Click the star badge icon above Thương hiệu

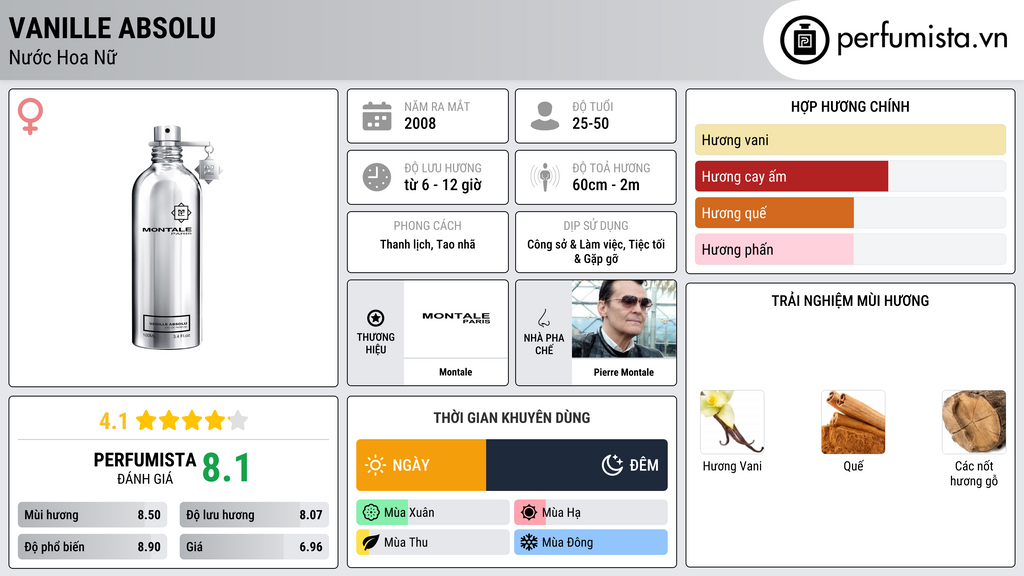(376, 318)
